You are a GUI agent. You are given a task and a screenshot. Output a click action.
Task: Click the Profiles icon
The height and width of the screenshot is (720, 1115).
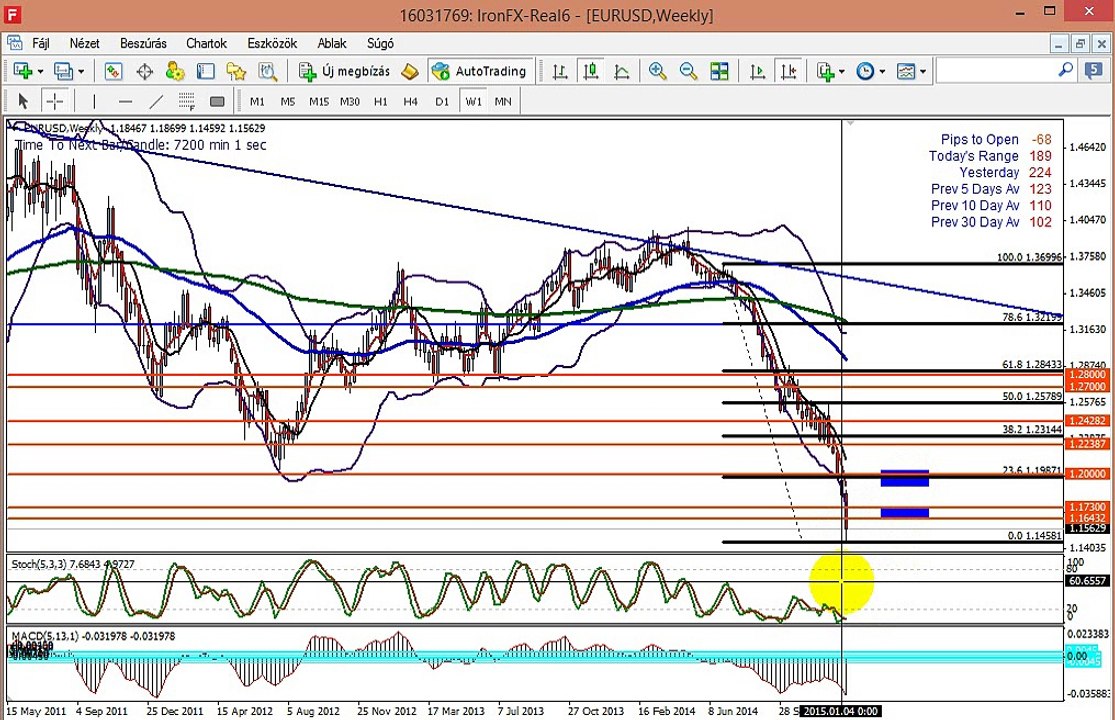pos(63,71)
